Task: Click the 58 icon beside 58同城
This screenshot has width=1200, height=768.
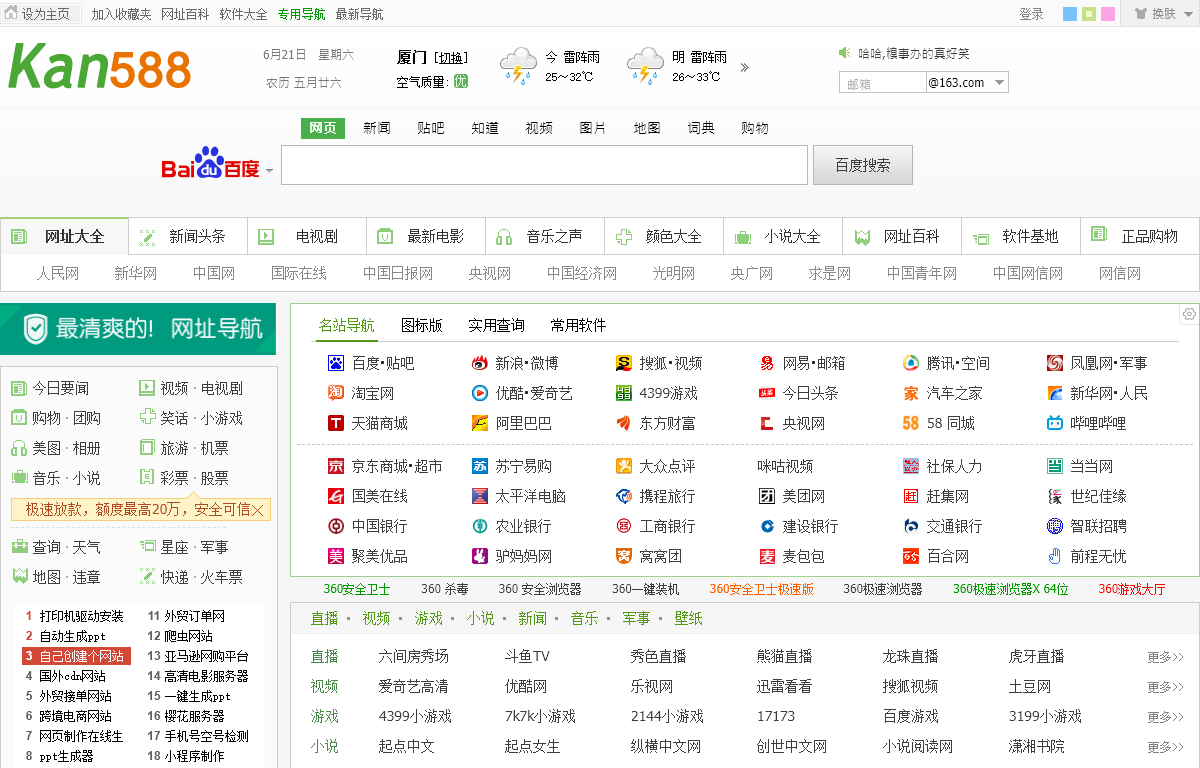Action: point(911,423)
